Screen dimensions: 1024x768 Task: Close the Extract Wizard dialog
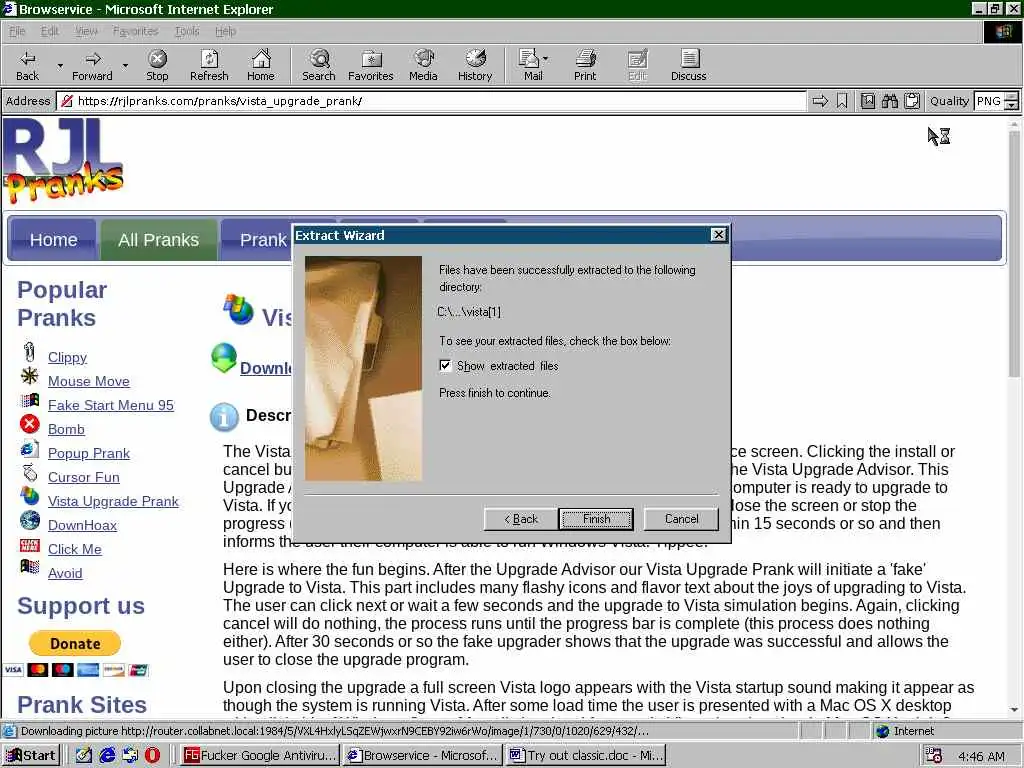[718, 235]
